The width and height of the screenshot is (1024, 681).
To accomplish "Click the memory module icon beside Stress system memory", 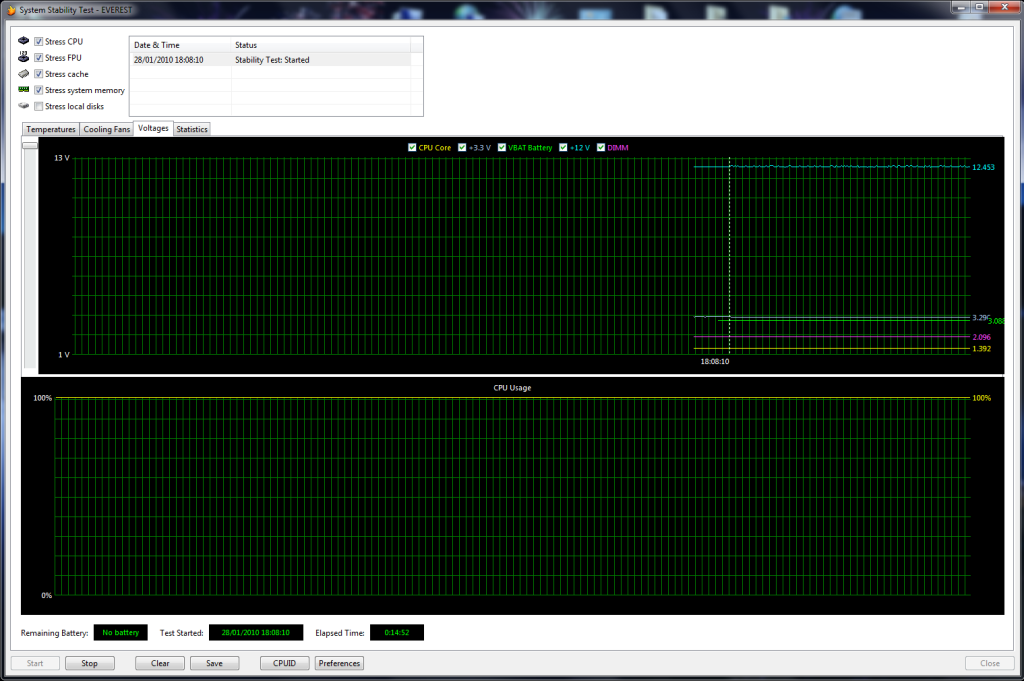I will click(x=23, y=90).
